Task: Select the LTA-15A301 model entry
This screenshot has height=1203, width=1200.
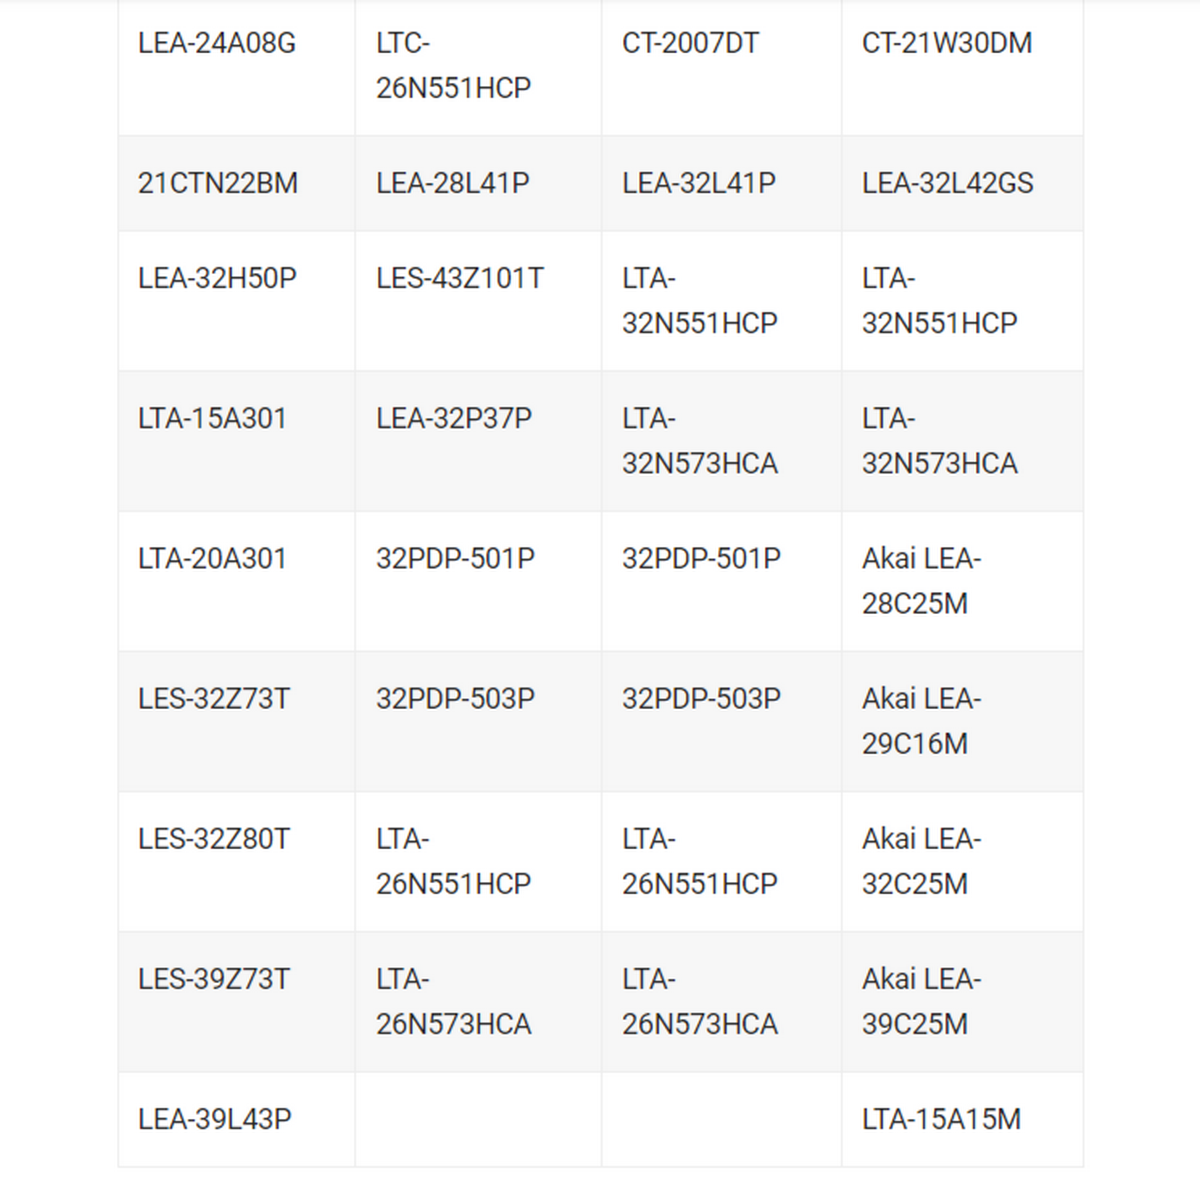Action: pyautogui.click(x=212, y=419)
